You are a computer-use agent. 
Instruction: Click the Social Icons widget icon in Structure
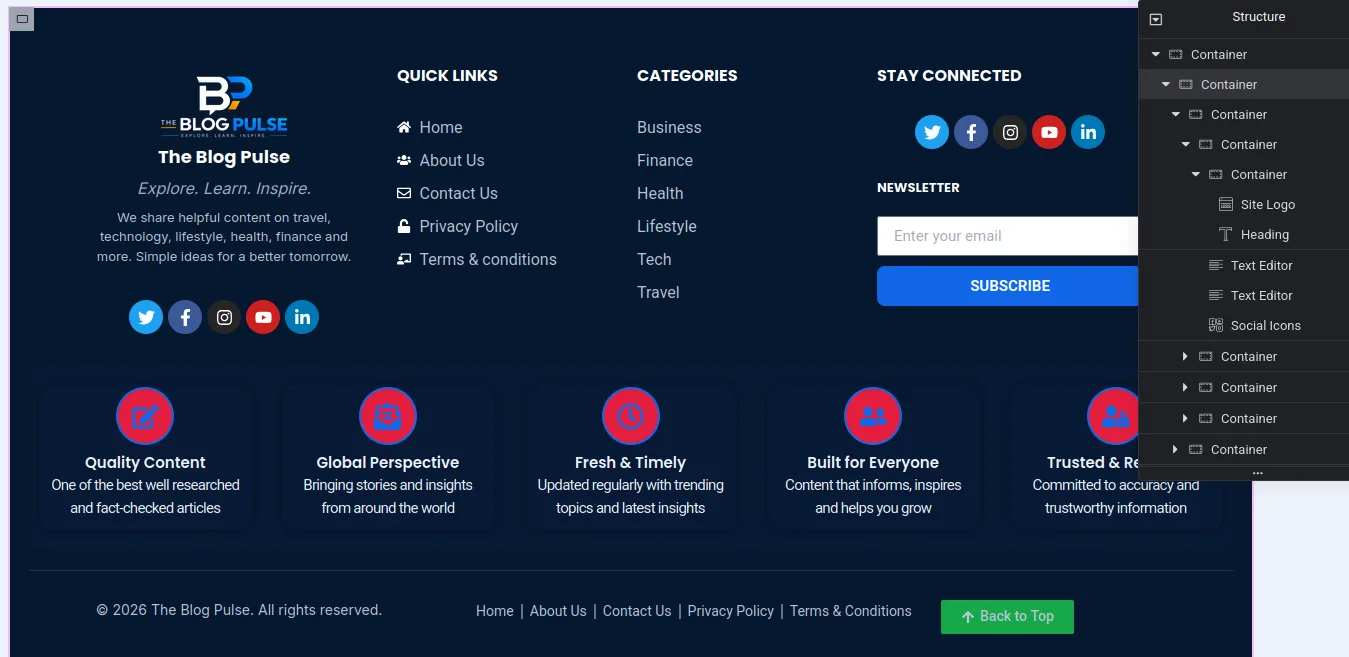pyautogui.click(x=1216, y=325)
